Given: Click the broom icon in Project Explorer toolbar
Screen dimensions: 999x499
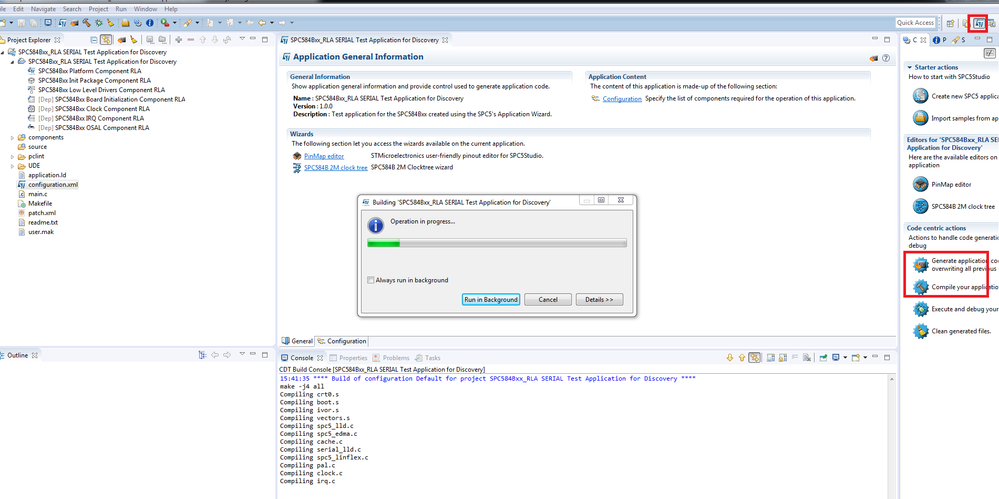Looking at the screenshot, I should click(x=133, y=40).
